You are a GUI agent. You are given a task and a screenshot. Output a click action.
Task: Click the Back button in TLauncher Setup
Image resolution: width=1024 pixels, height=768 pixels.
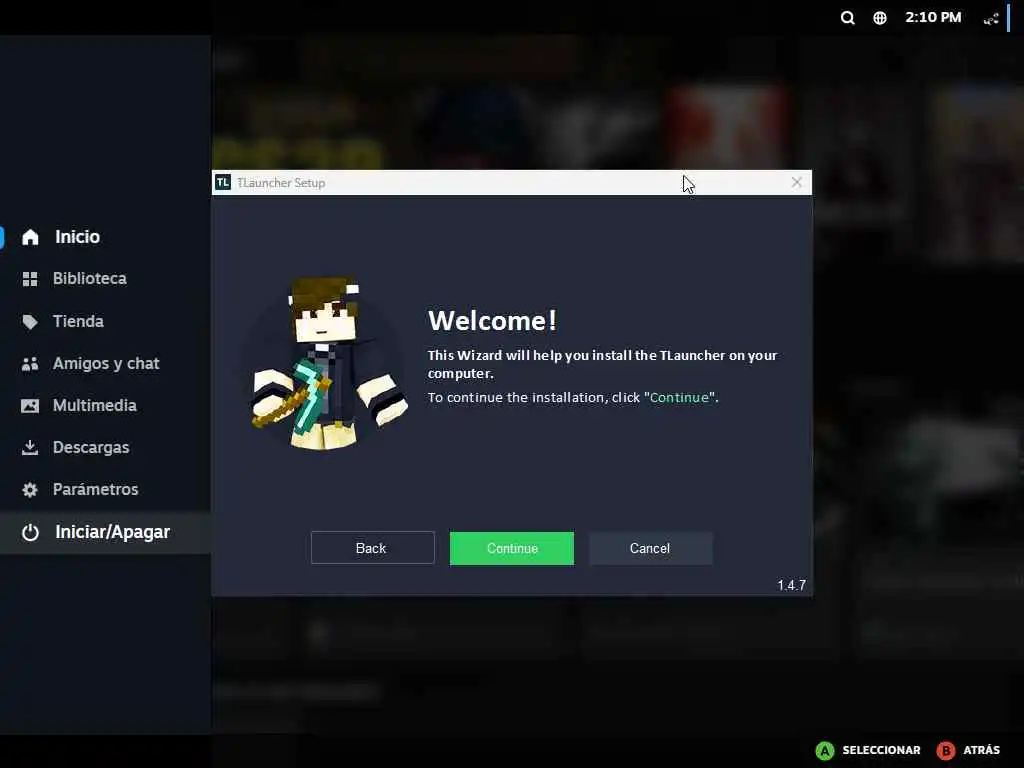pyautogui.click(x=372, y=548)
